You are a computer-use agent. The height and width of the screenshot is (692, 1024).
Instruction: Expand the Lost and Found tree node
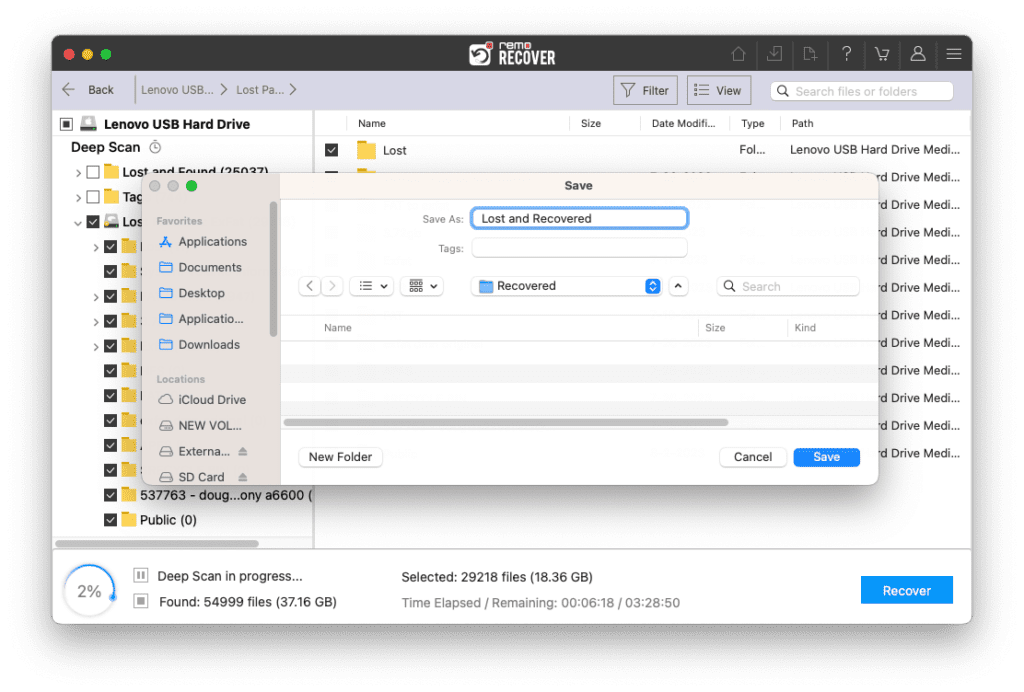click(78, 172)
